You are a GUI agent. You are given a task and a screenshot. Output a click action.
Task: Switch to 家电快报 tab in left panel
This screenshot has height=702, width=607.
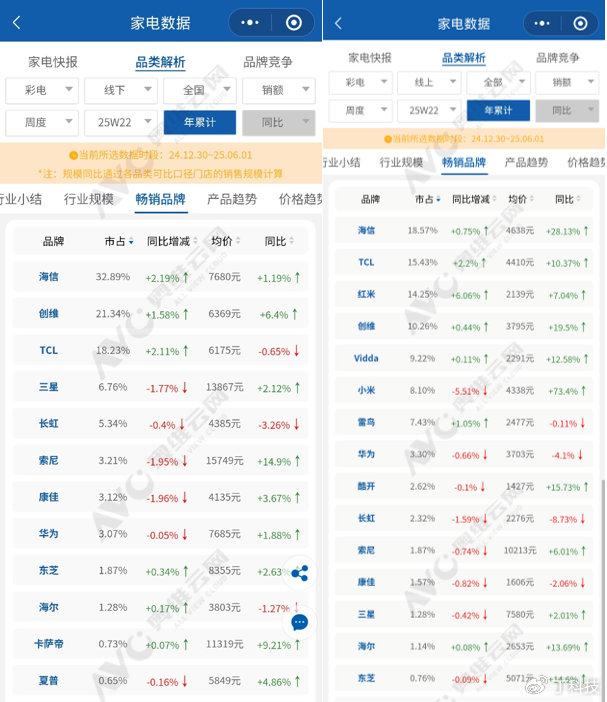(53, 62)
